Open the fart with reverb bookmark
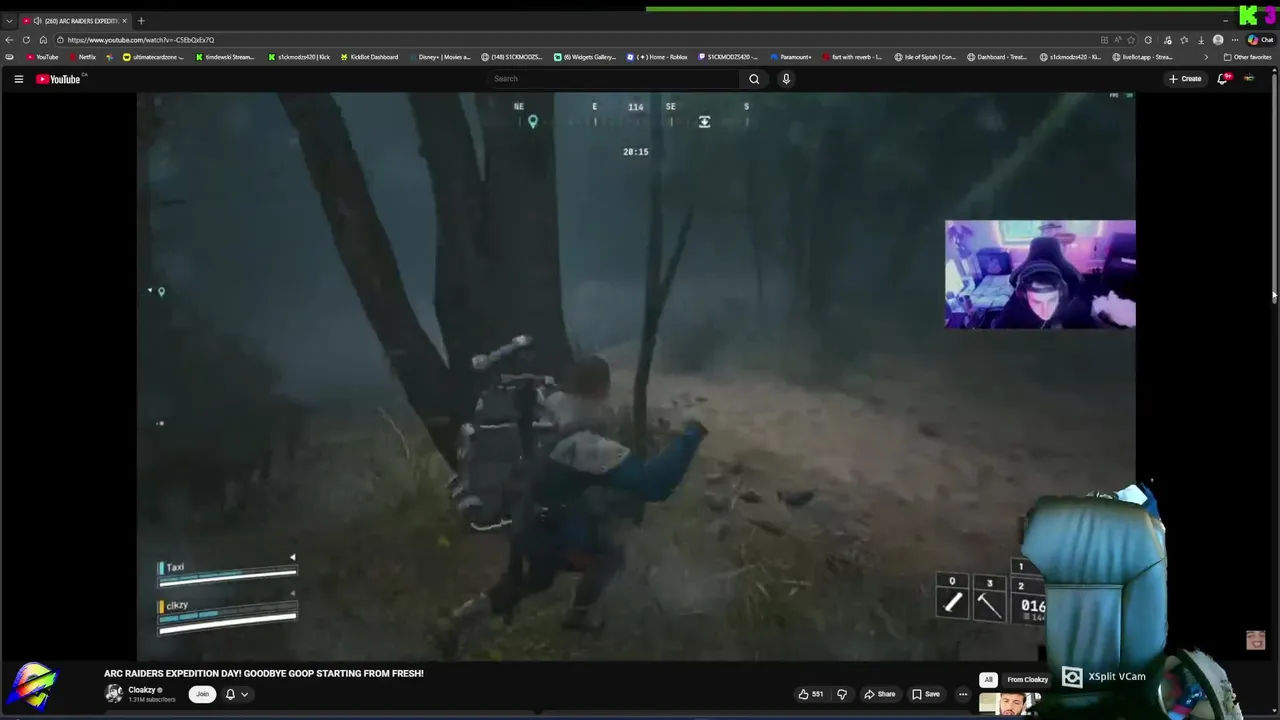The height and width of the screenshot is (720, 1280). tap(852, 57)
